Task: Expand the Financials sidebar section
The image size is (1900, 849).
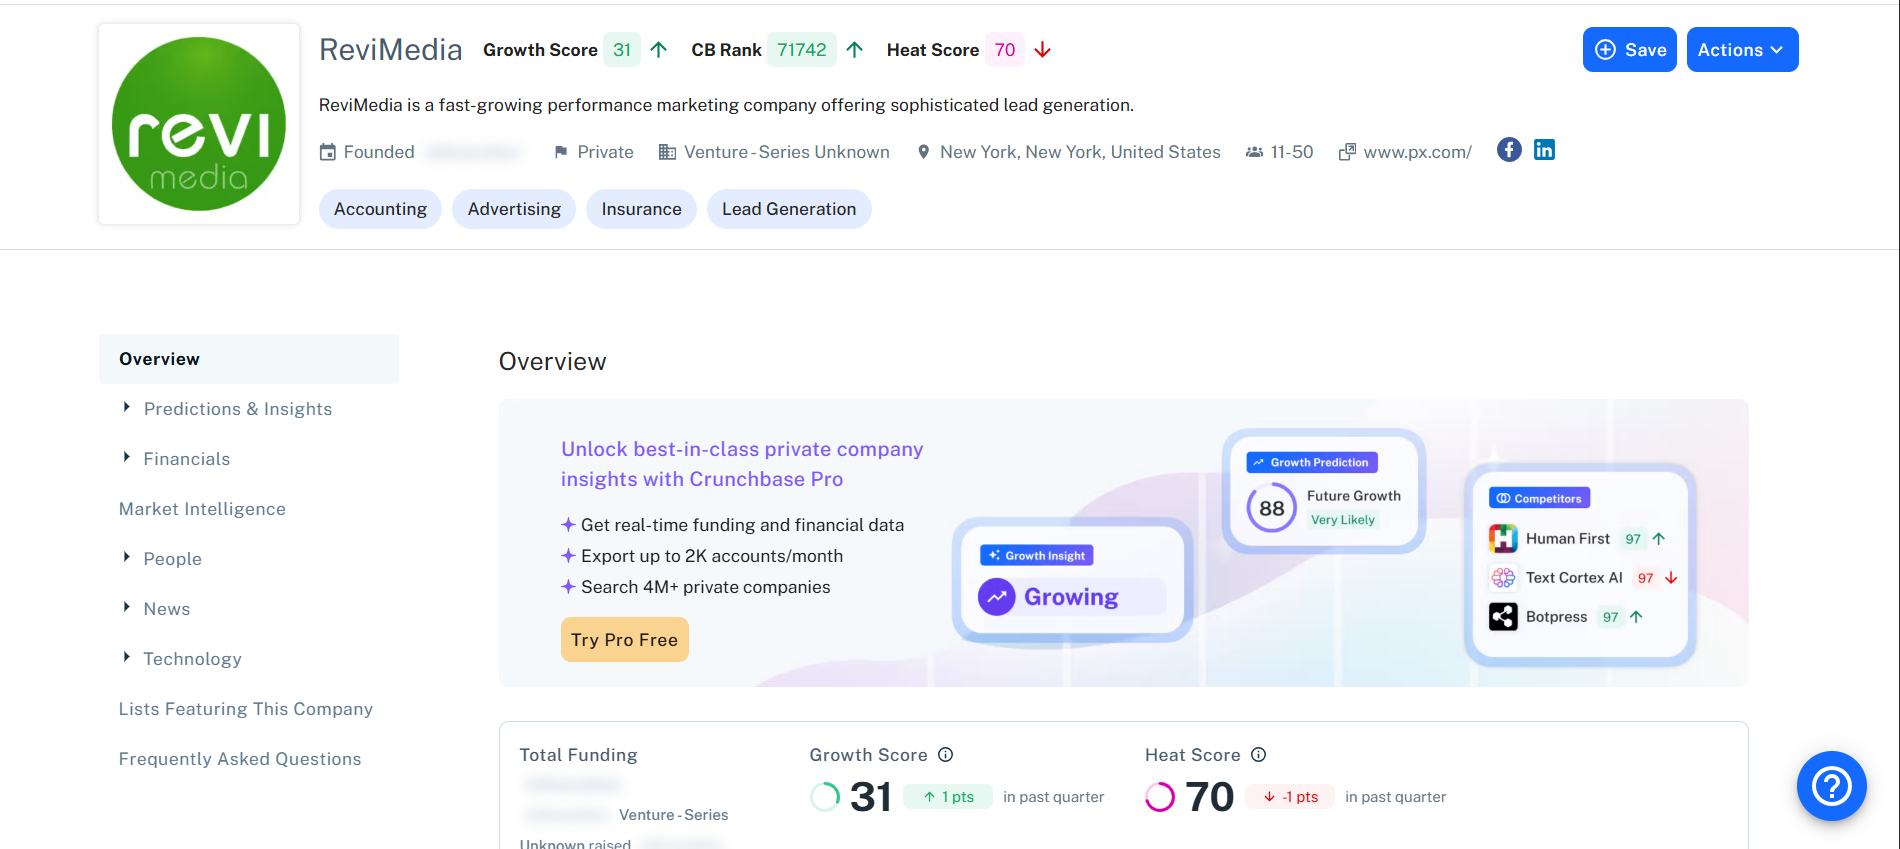Action: (x=127, y=458)
